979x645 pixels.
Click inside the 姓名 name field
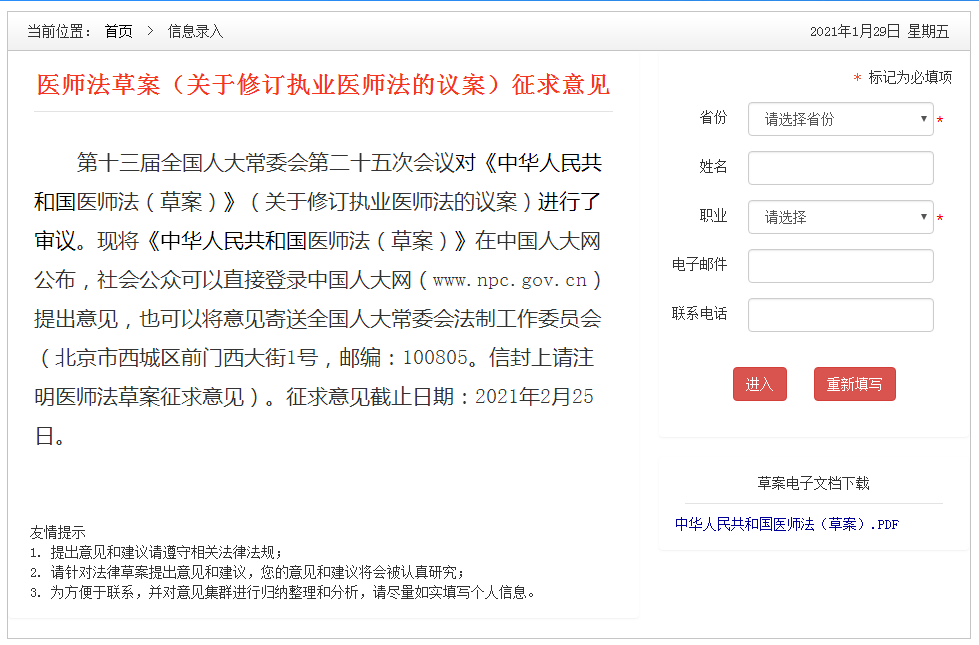tap(840, 168)
